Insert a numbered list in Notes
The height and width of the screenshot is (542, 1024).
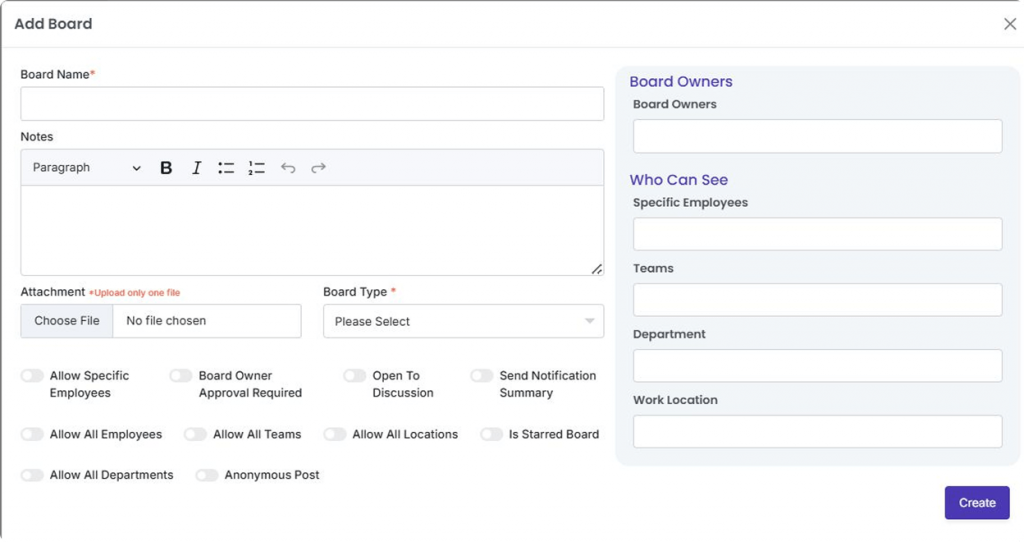[x=257, y=168]
